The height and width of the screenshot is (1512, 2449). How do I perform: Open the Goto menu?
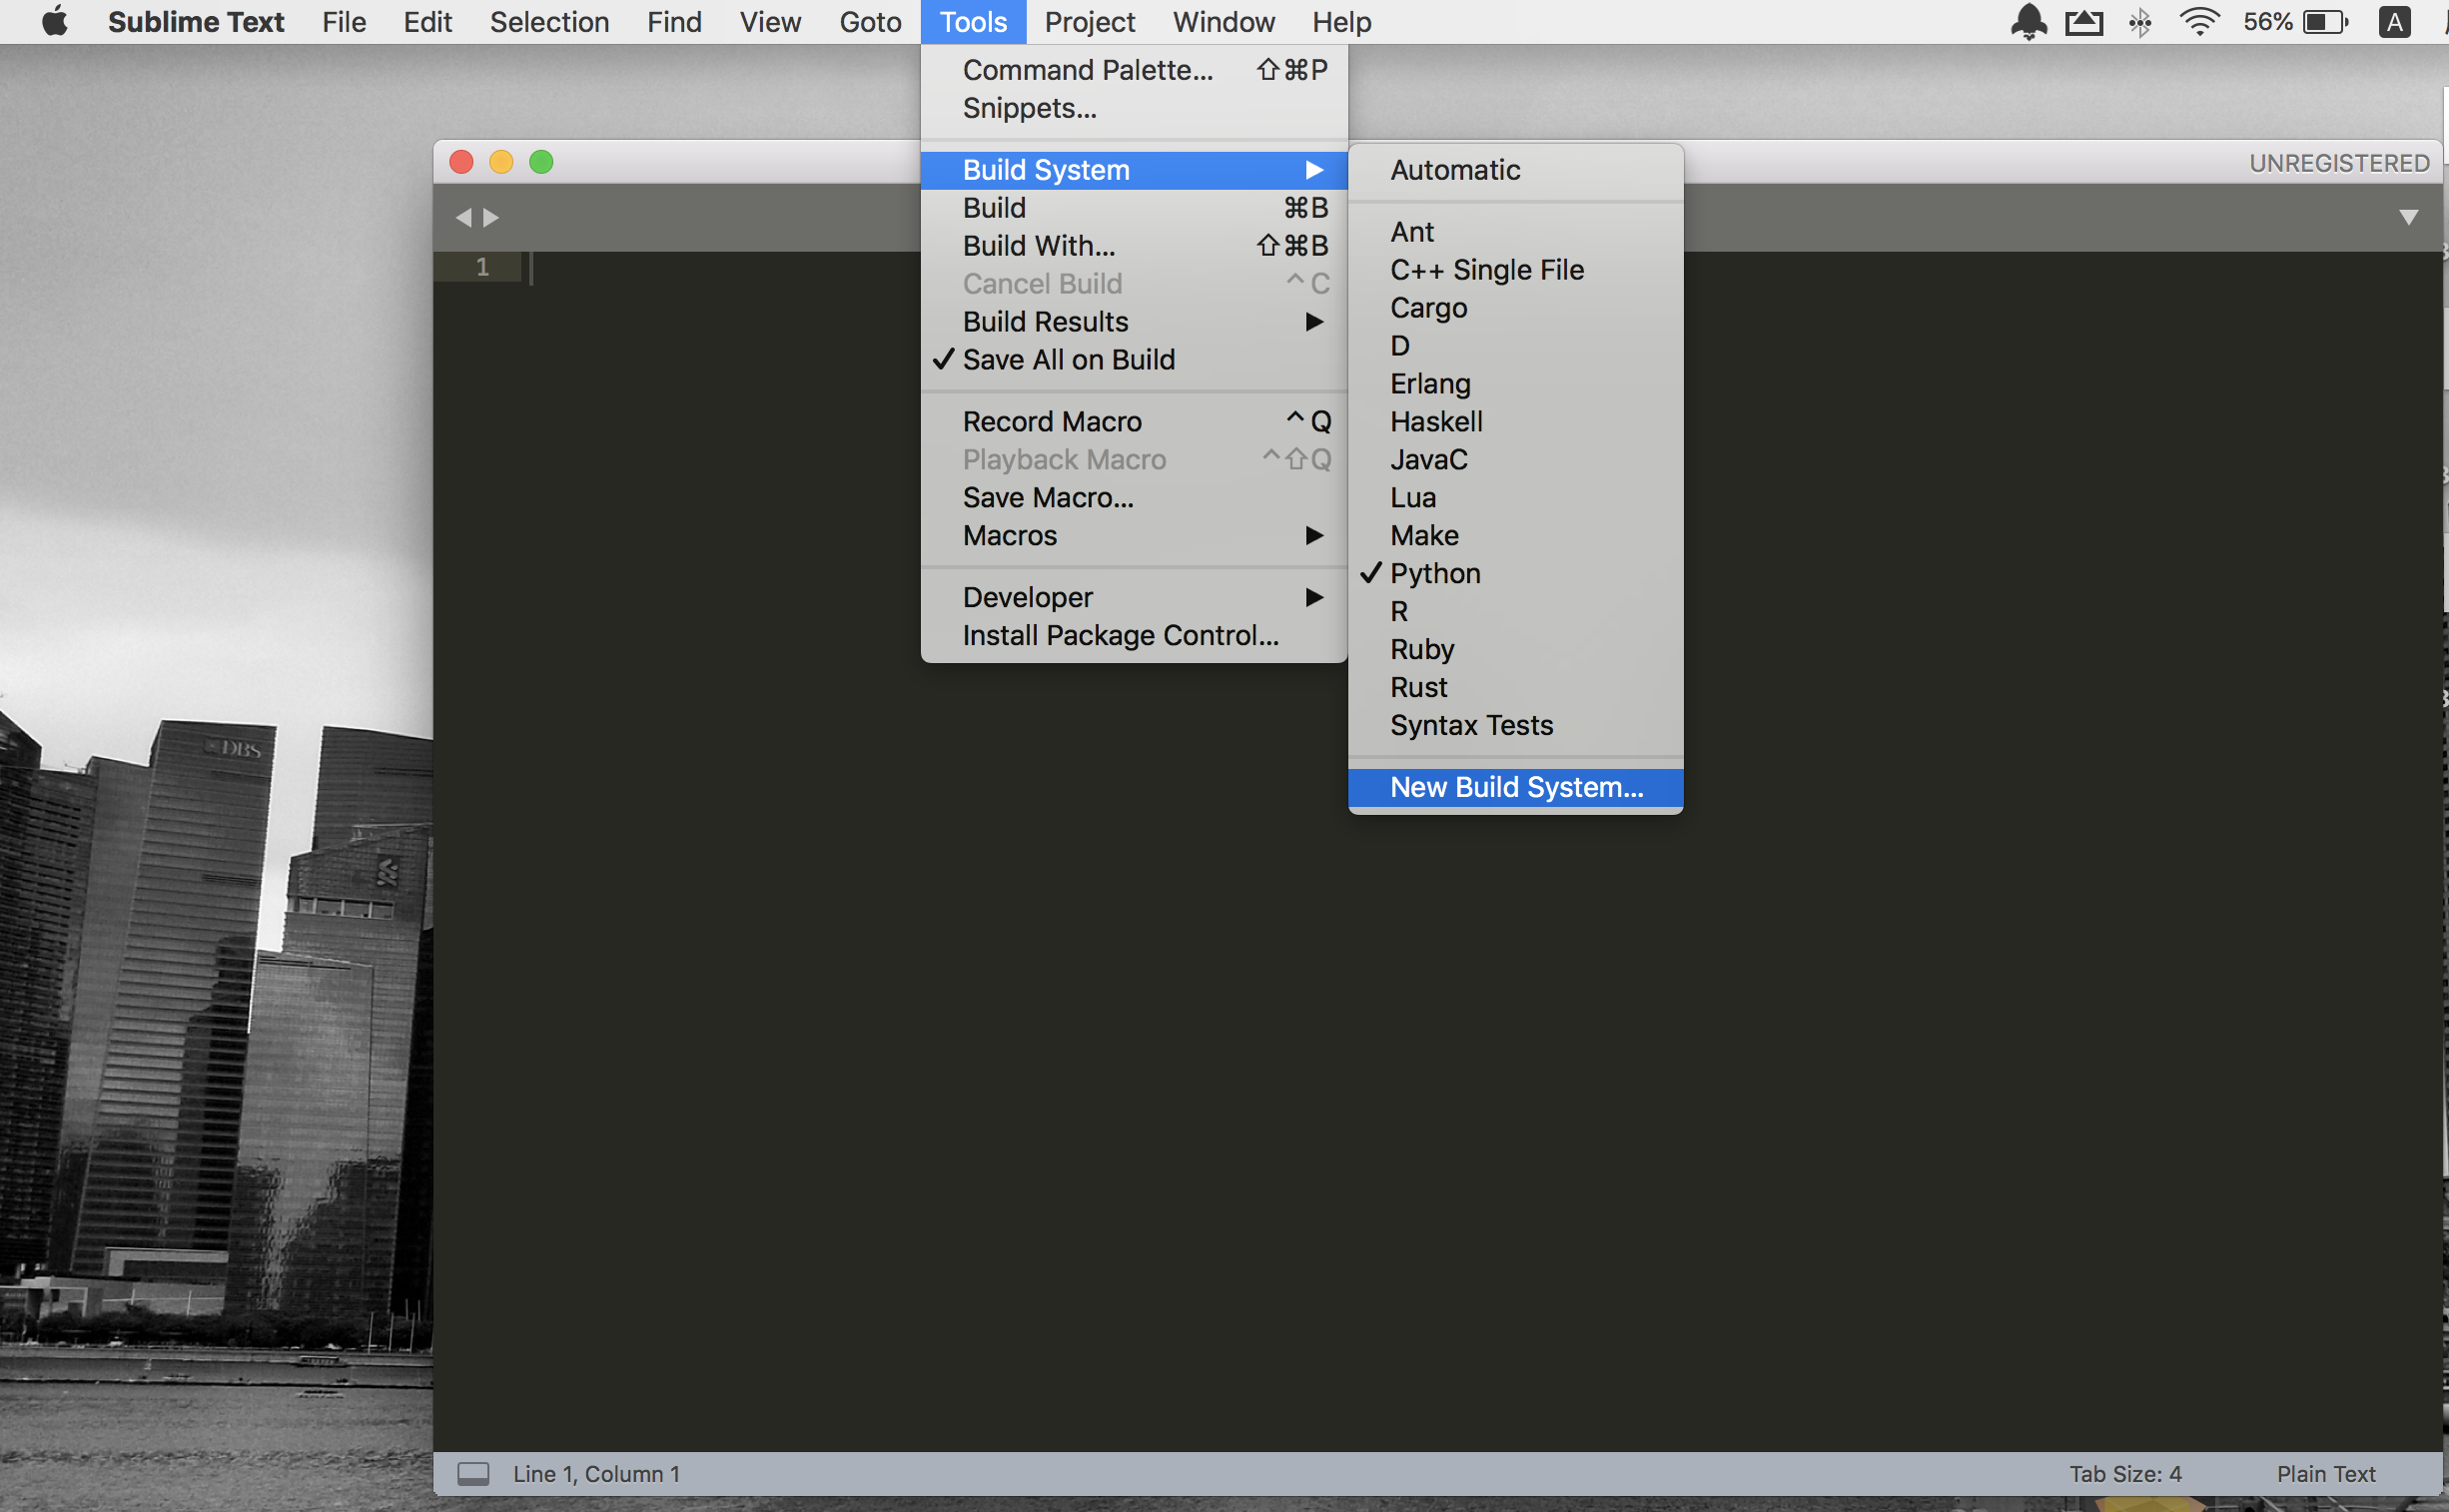tap(870, 21)
